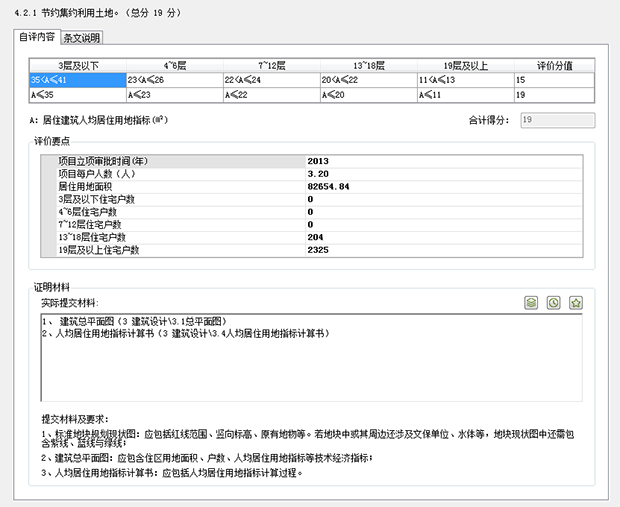This screenshot has height=507, width=620.
Task: Edit 13~18层住宅户数 value 204
Action: [444, 237]
